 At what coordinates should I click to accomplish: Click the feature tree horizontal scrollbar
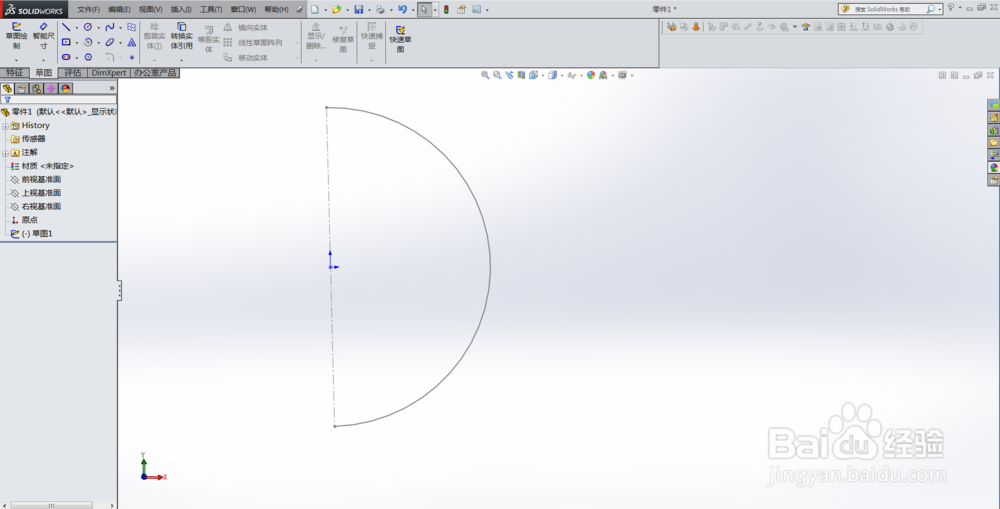(52, 505)
